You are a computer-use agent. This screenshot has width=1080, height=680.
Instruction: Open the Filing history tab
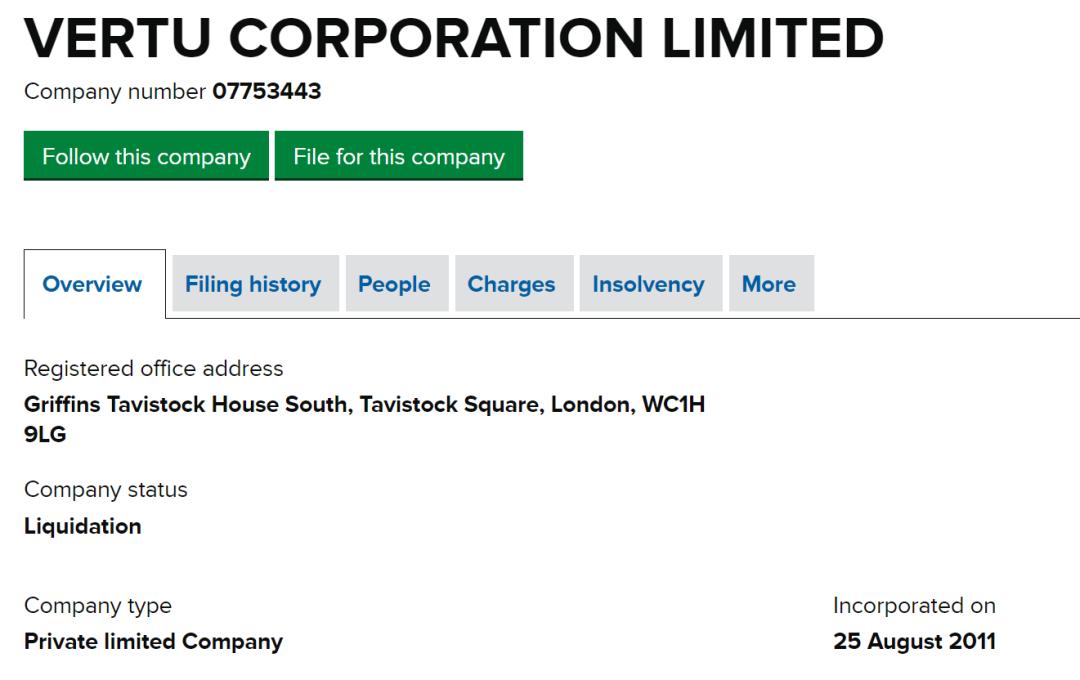pyautogui.click(x=253, y=284)
